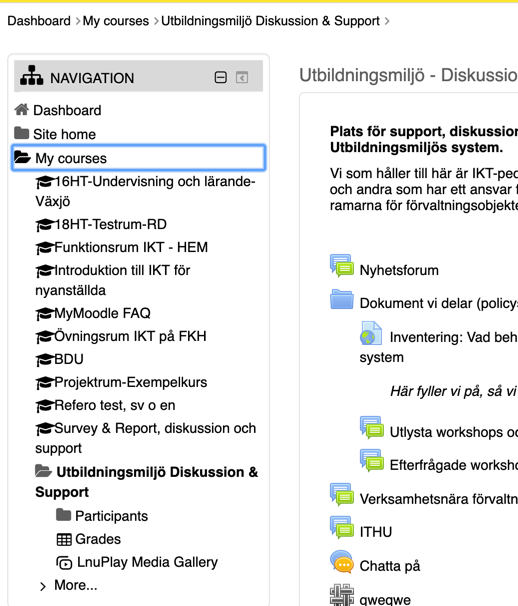
Task: Collapse the Navigation block with minus icon
Action: pos(221,77)
